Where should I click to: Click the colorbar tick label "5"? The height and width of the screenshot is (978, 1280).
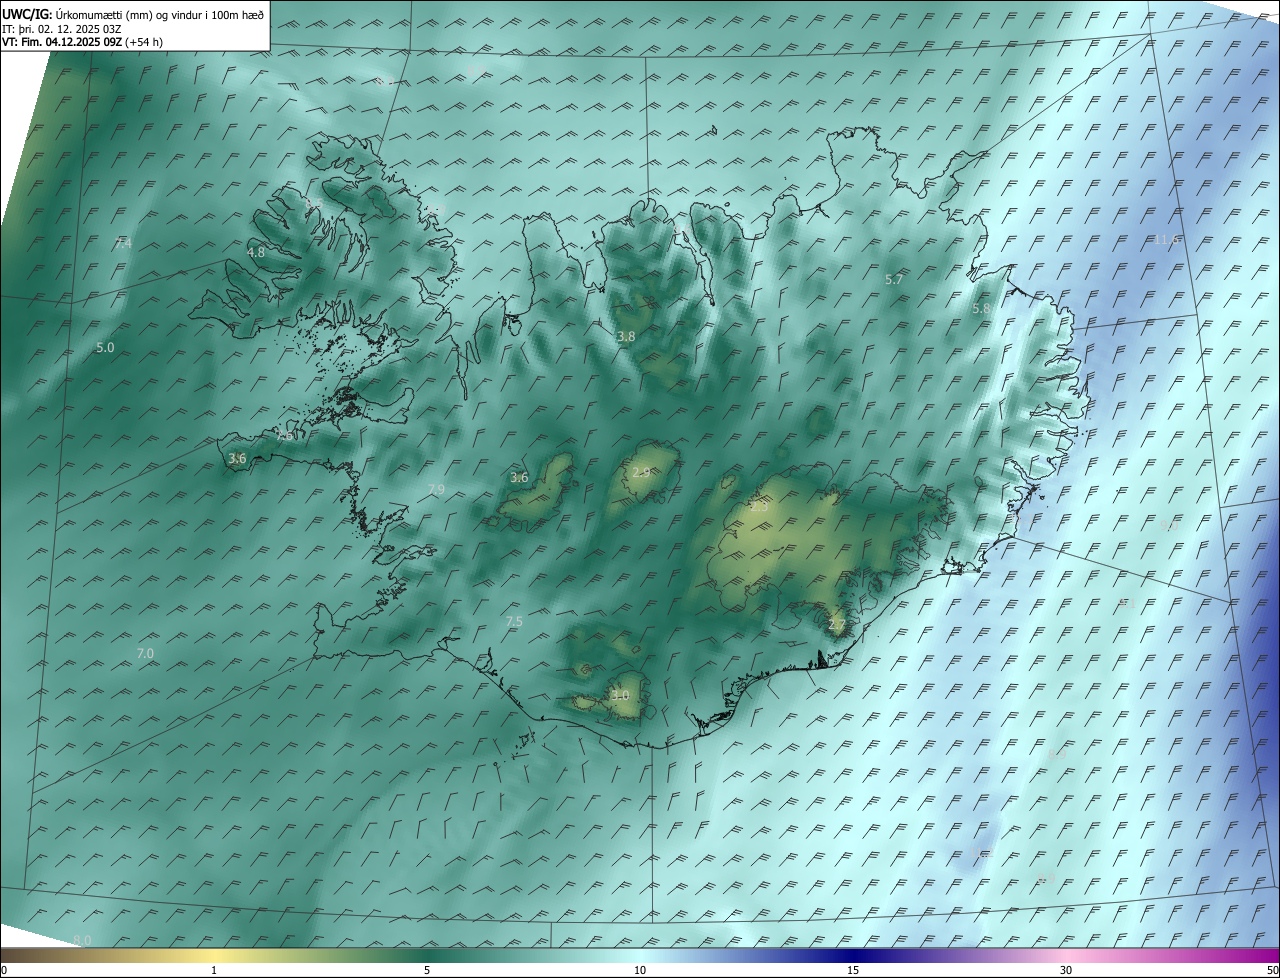coord(427,971)
